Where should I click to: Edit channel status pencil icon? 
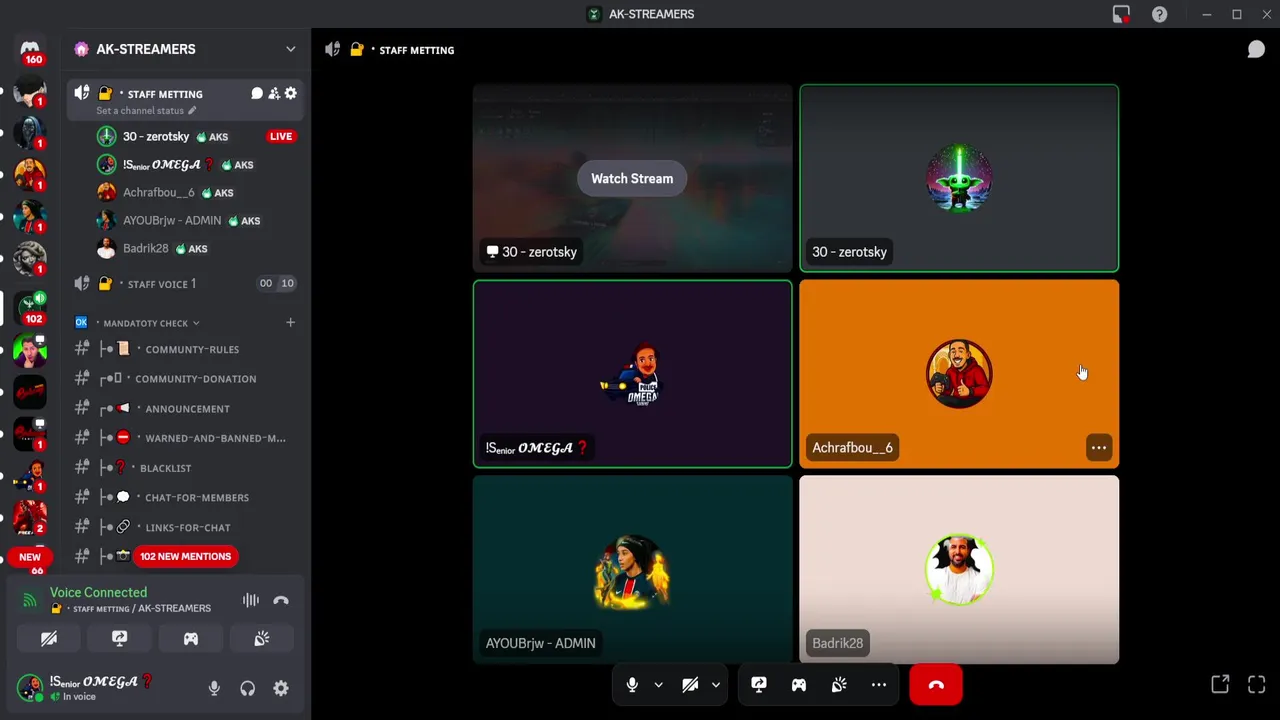click(x=192, y=111)
